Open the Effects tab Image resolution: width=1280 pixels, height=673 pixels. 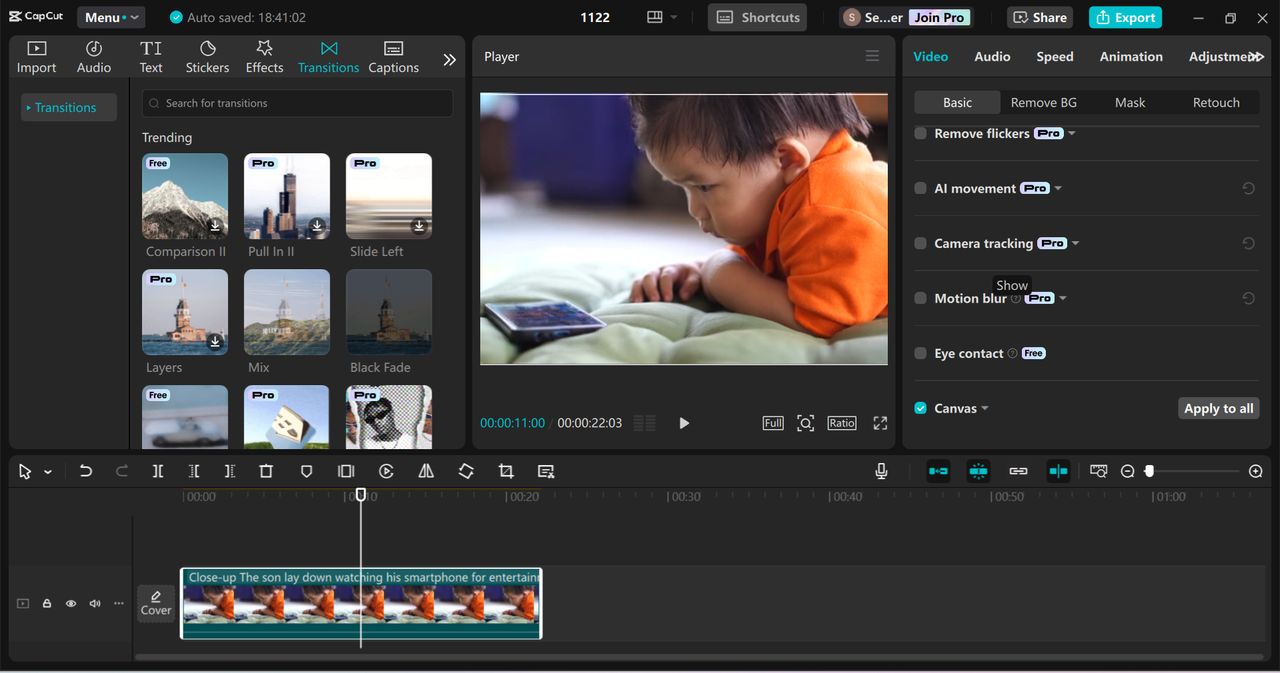click(x=264, y=57)
